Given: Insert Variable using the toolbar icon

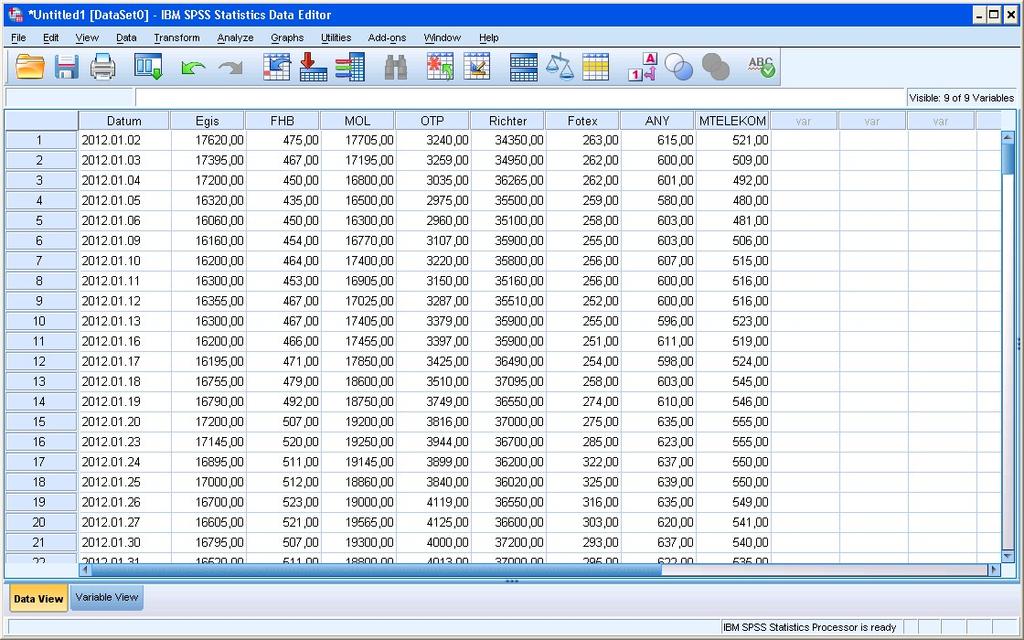Looking at the screenshot, I should [x=477, y=67].
